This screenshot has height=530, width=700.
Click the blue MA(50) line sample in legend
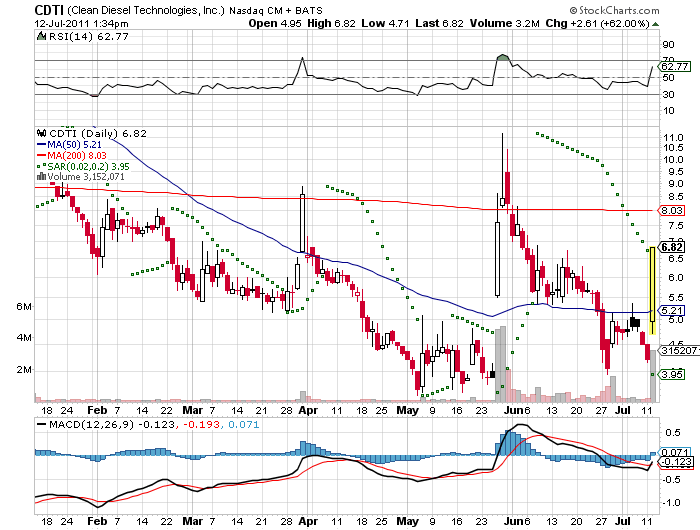point(42,145)
